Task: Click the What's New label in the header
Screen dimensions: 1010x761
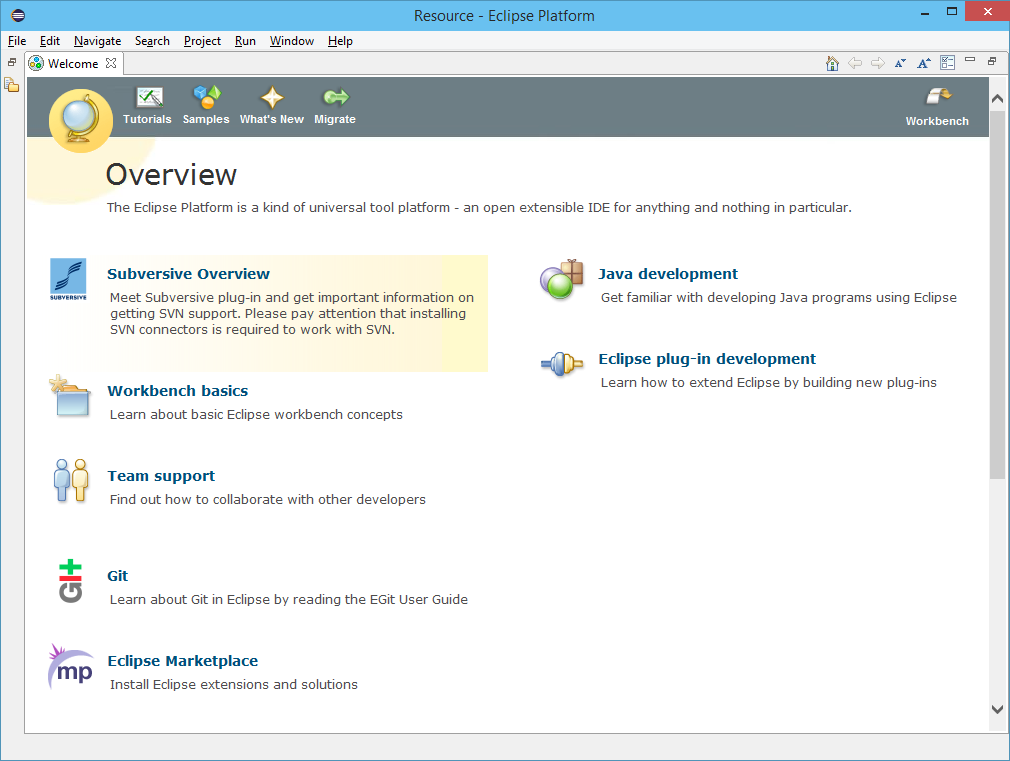Action: (x=272, y=119)
